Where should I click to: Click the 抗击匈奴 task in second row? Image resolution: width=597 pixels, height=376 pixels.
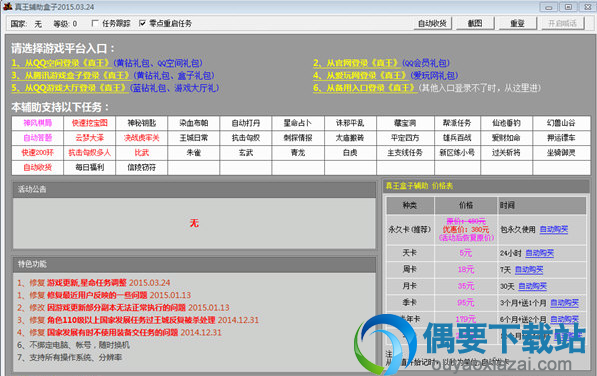246,138
